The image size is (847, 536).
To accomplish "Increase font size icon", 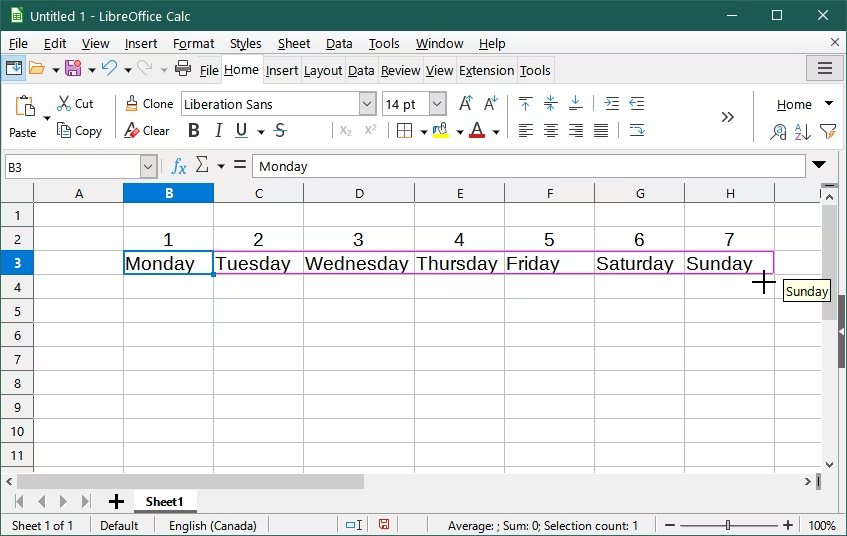I will 466,103.
